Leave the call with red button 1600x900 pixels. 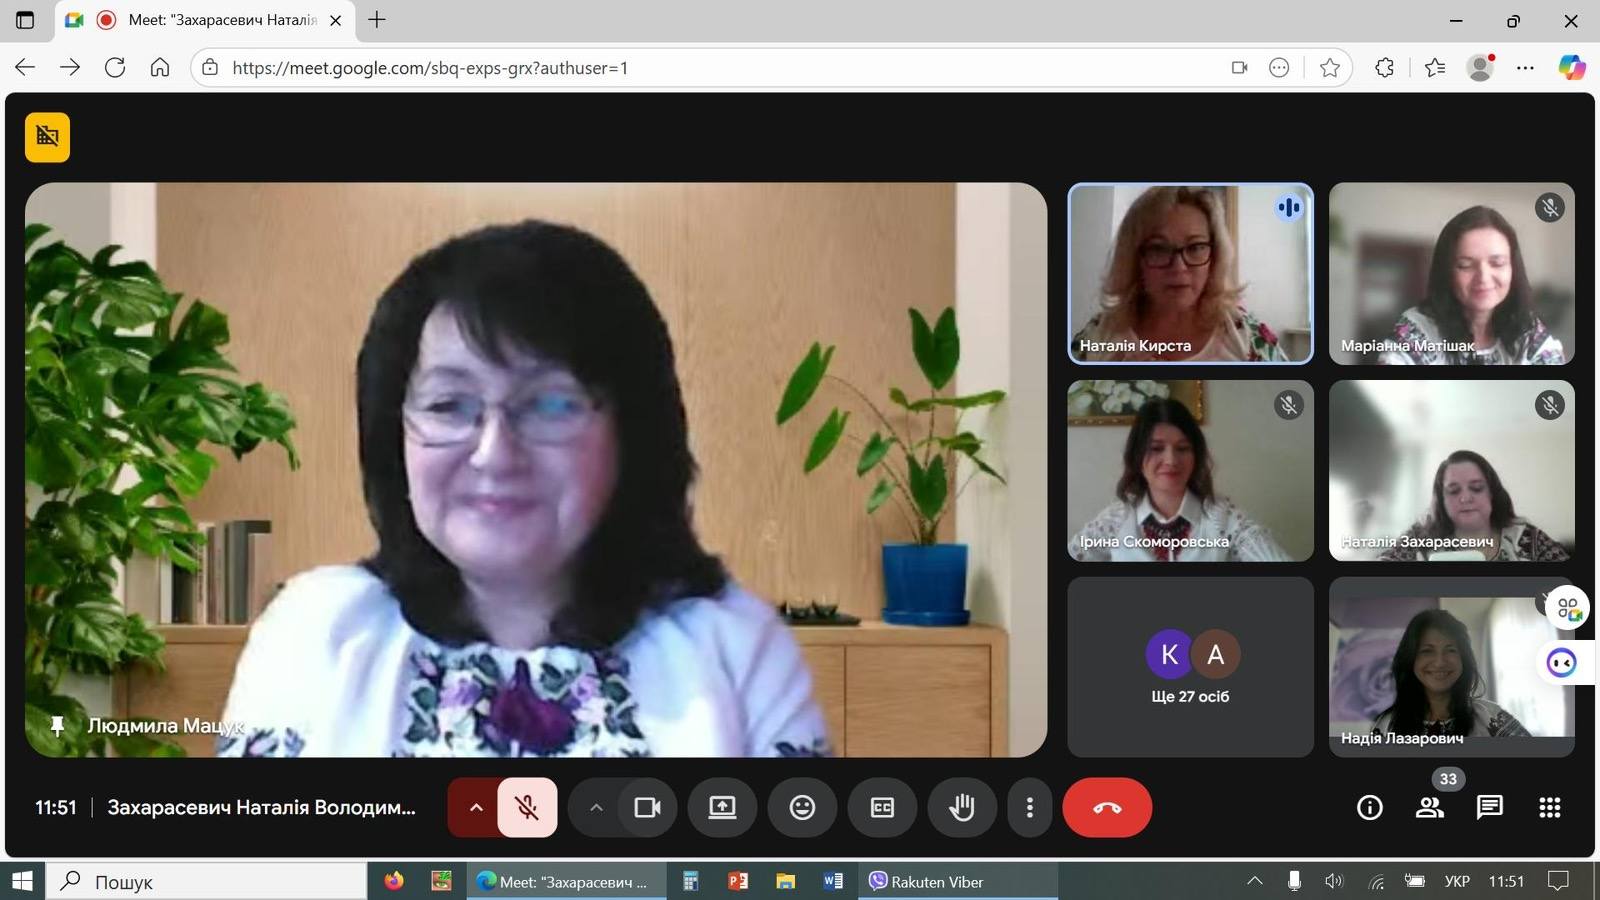[x=1106, y=807]
